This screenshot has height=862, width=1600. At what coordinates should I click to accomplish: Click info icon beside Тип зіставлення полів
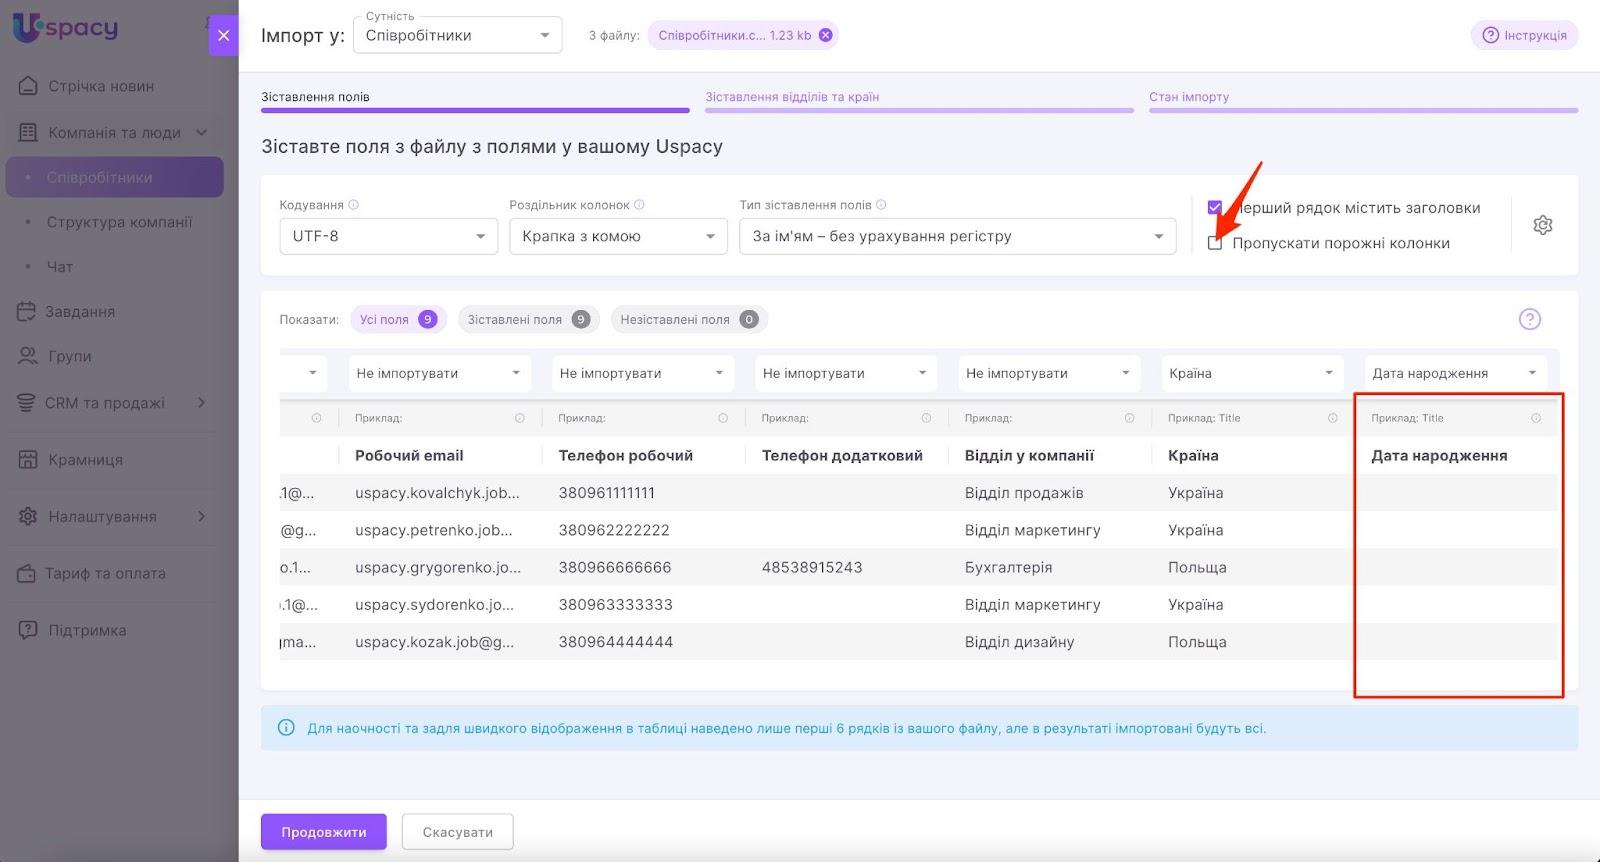[x=881, y=205]
